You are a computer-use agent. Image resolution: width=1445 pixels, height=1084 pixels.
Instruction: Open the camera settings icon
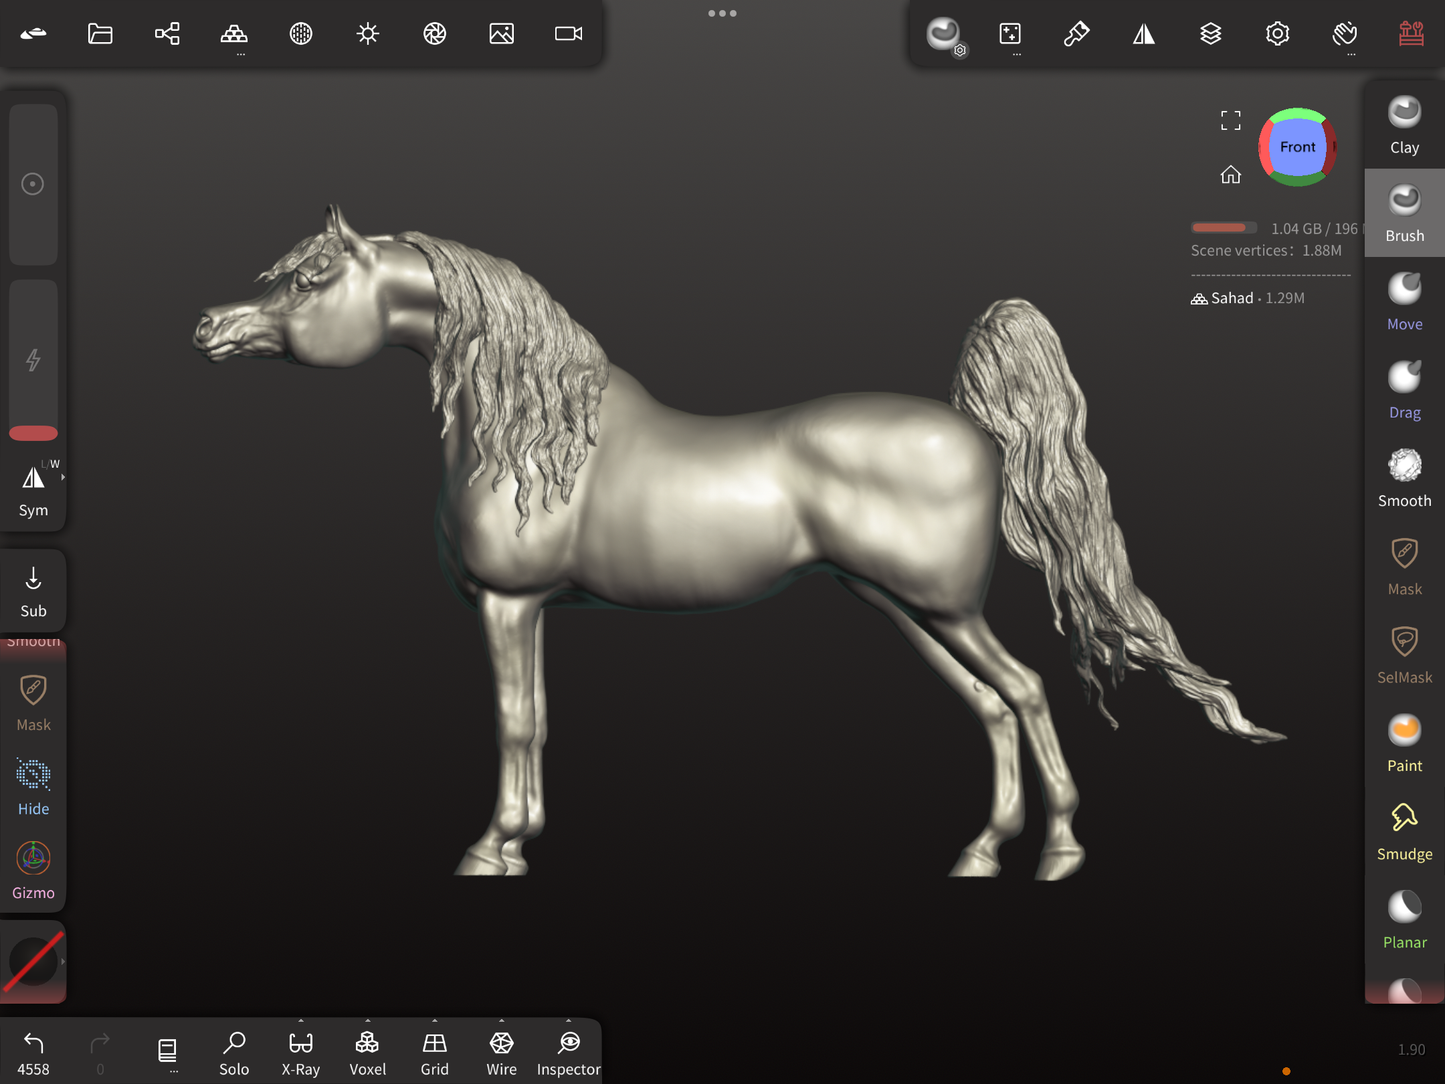pos(568,34)
